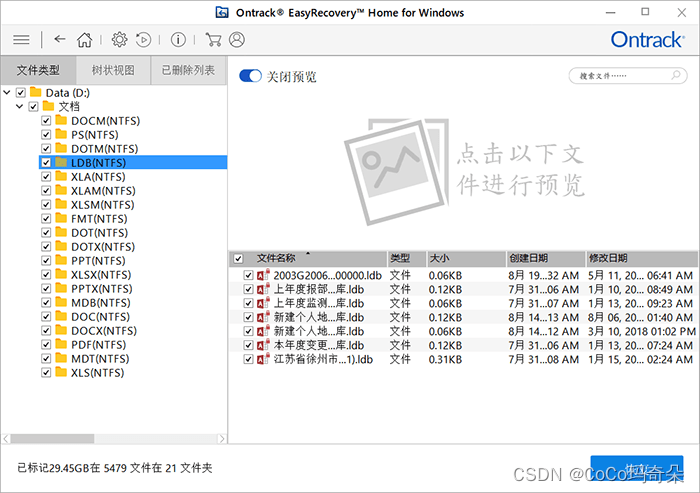
Task: Click the blue recover button
Action: 636,468
